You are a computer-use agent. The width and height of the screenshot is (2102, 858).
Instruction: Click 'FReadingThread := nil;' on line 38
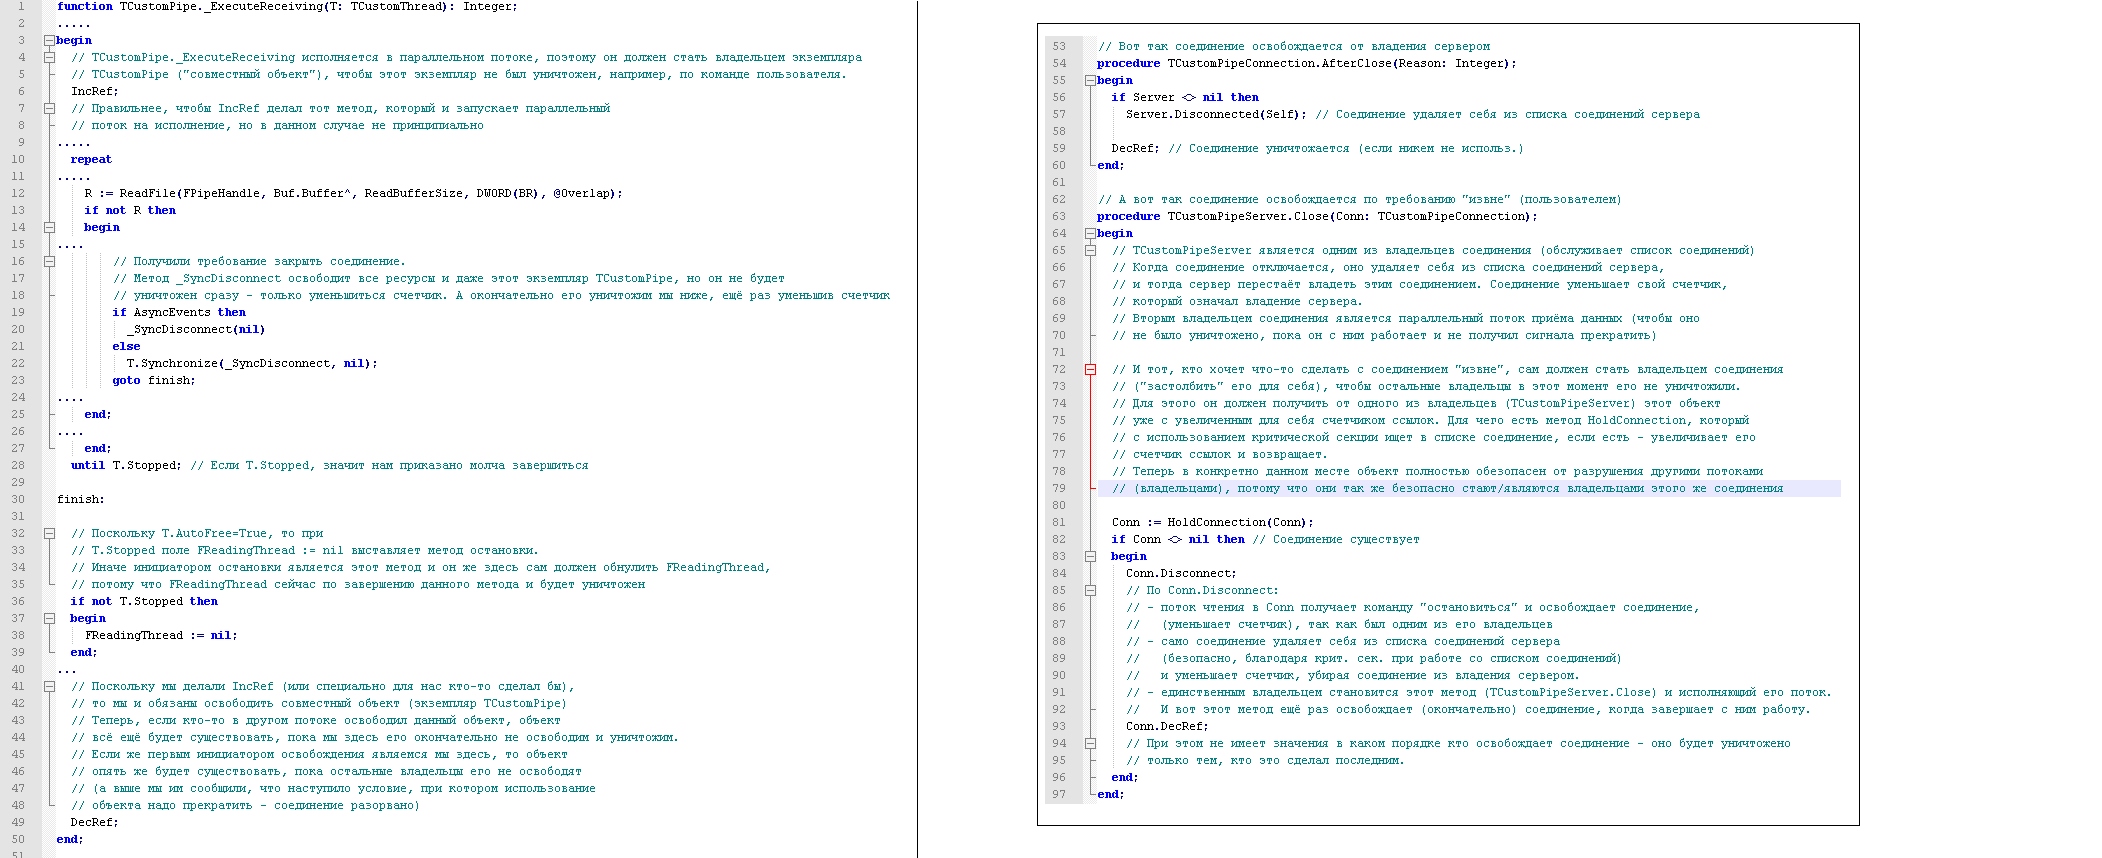tap(161, 636)
